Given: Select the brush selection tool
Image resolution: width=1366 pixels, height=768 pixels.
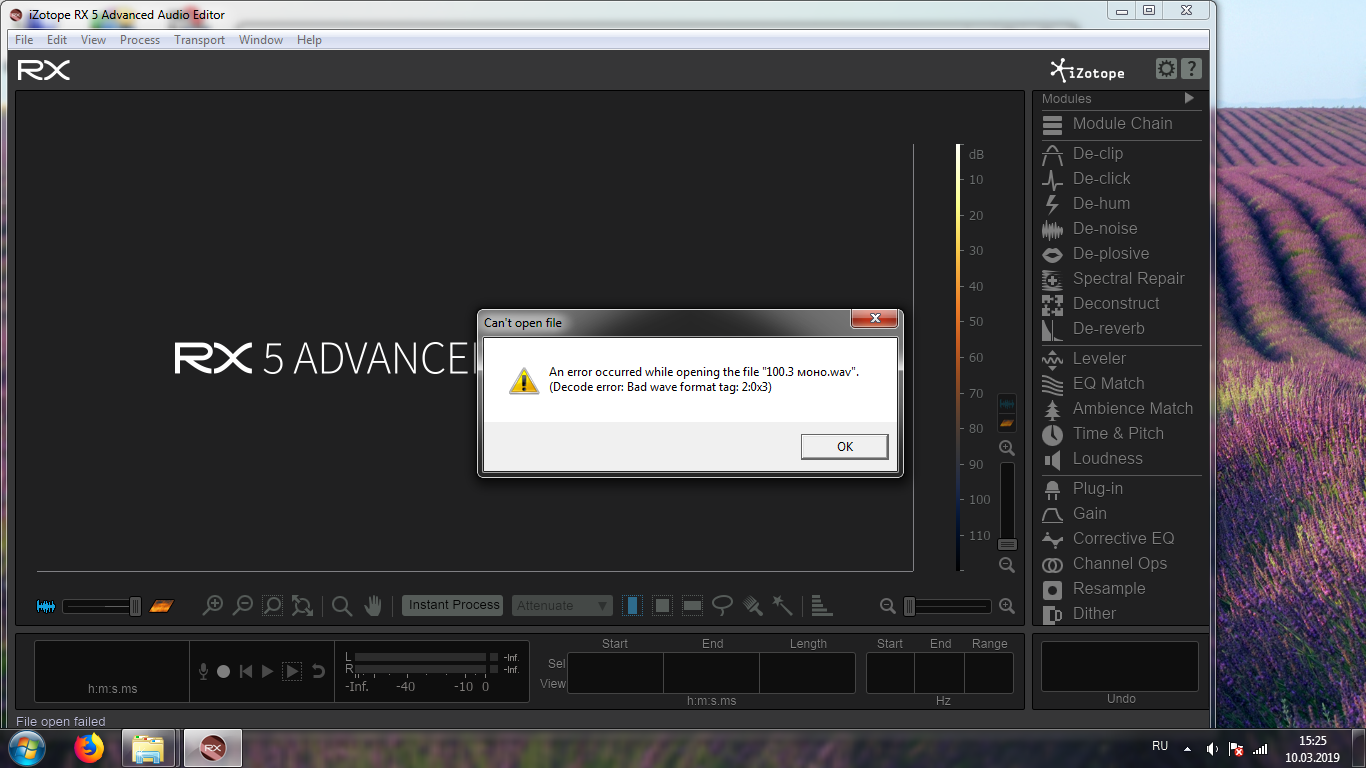Looking at the screenshot, I should click(x=753, y=606).
